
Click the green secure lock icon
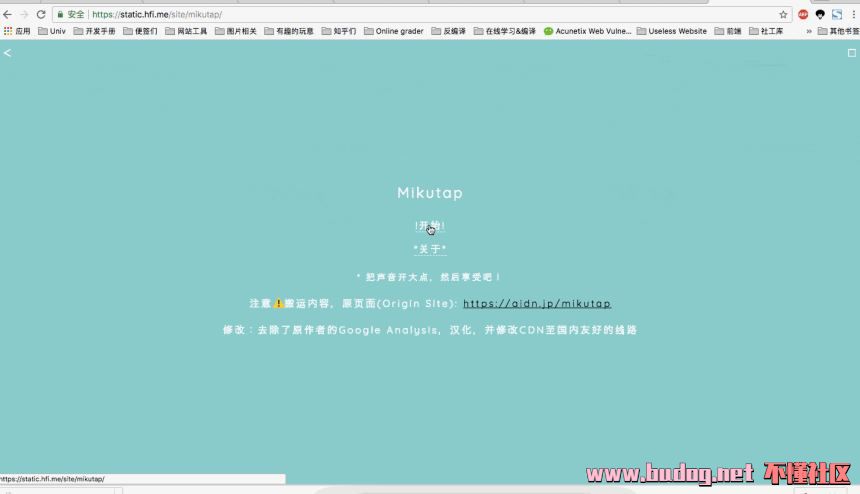click(x=60, y=14)
